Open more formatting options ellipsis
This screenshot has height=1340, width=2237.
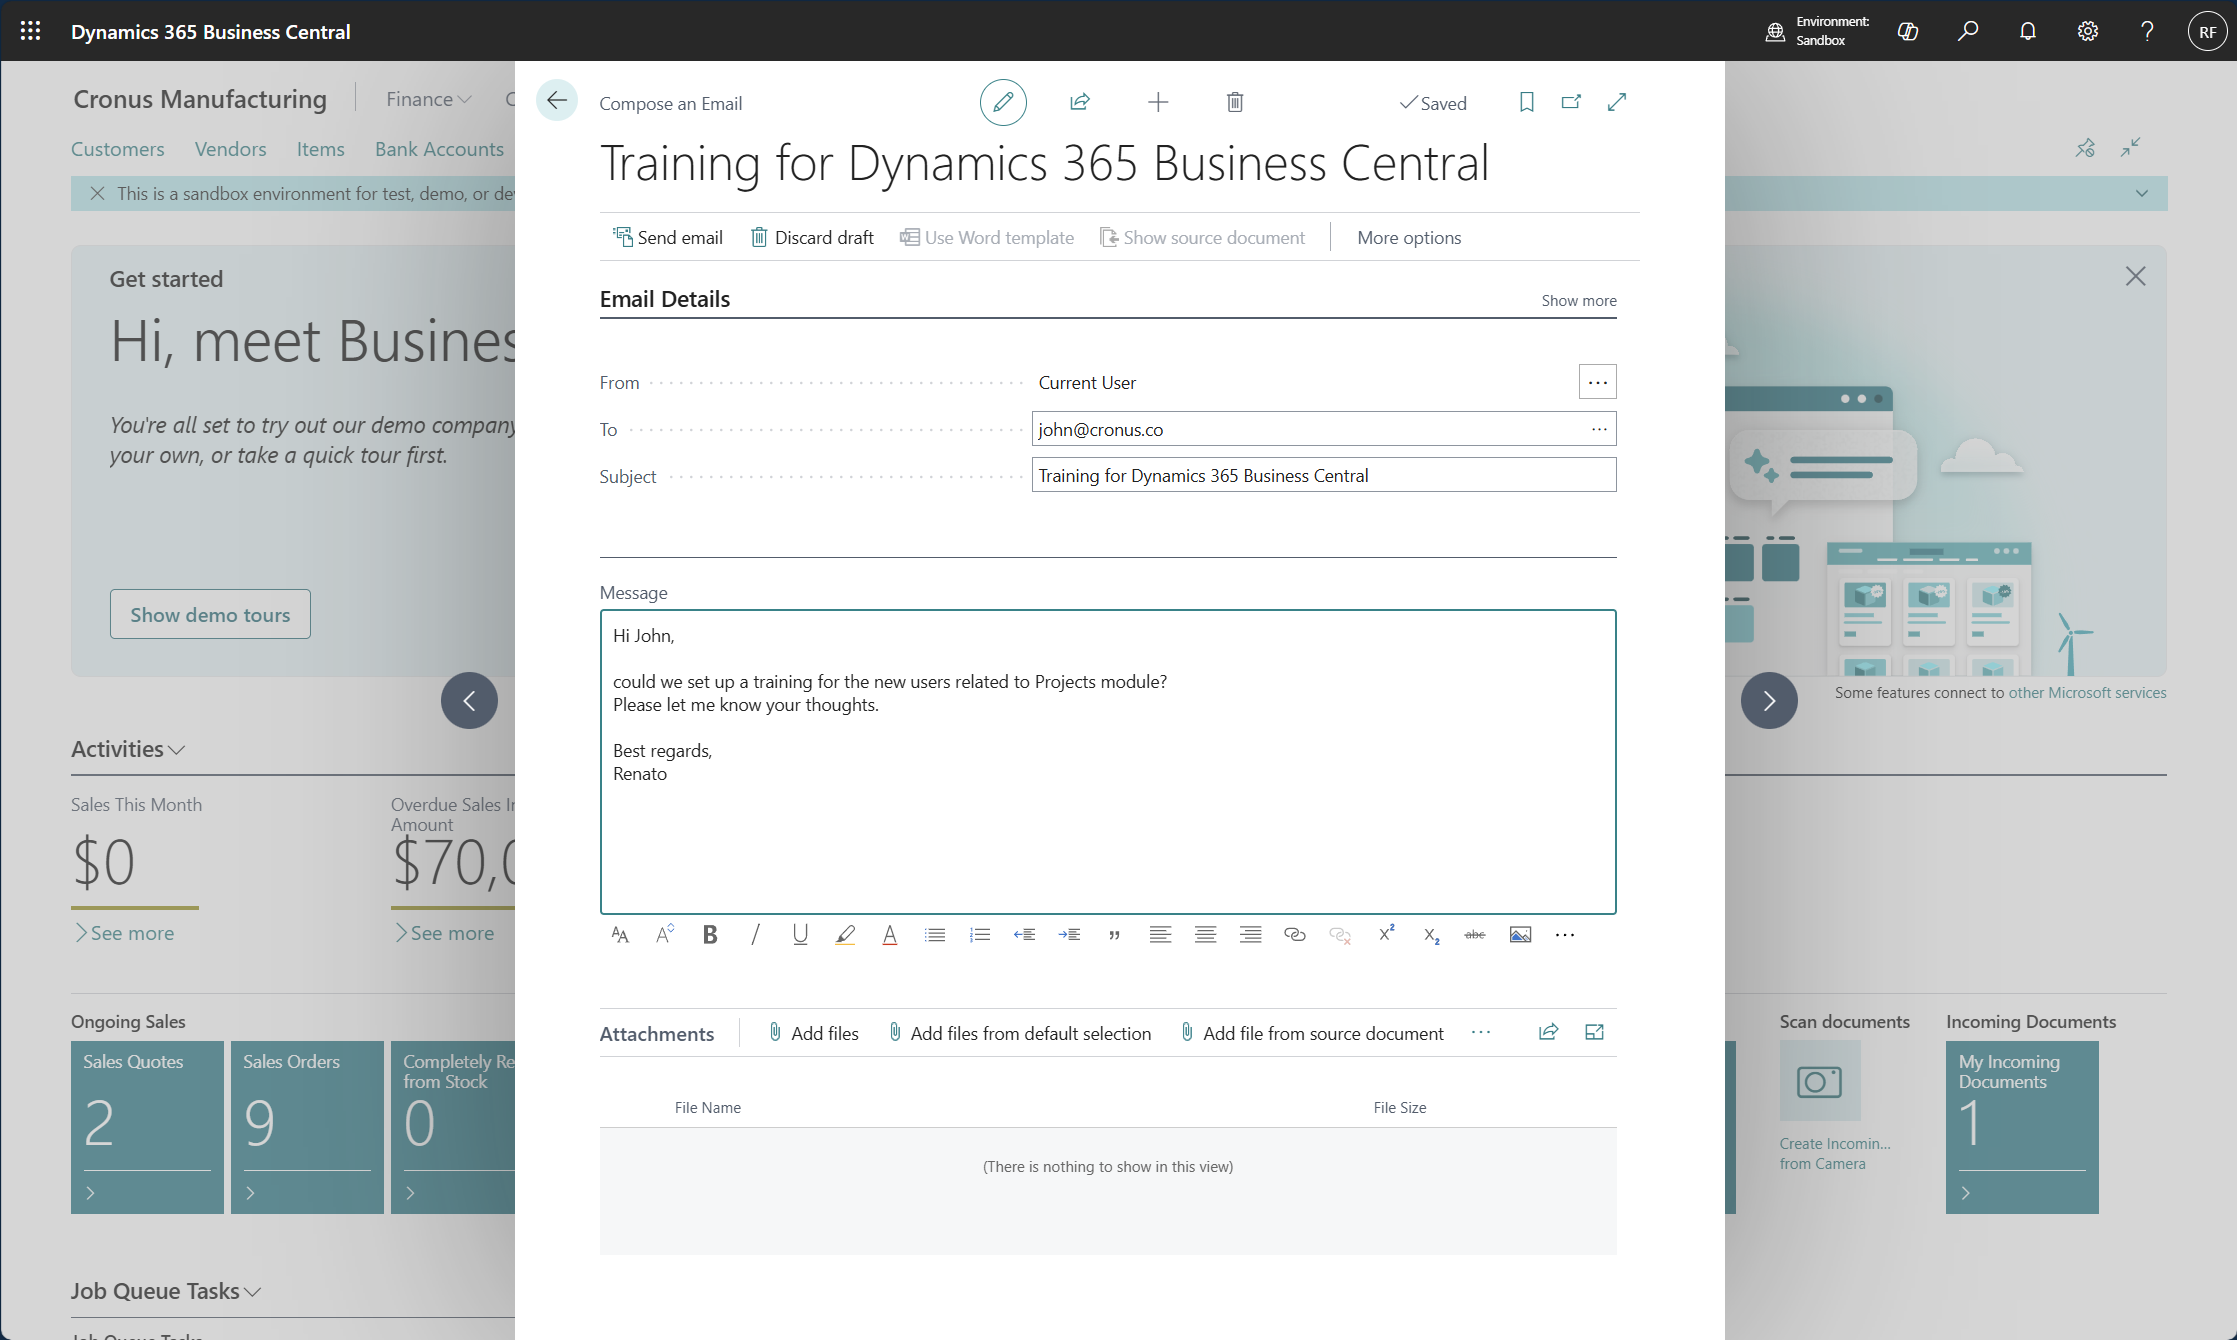point(1565,935)
